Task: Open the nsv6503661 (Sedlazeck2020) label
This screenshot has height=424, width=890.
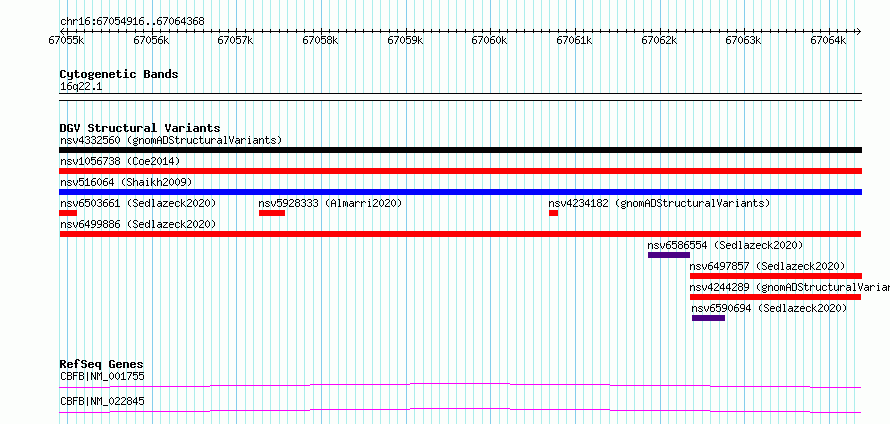Action: (138, 203)
